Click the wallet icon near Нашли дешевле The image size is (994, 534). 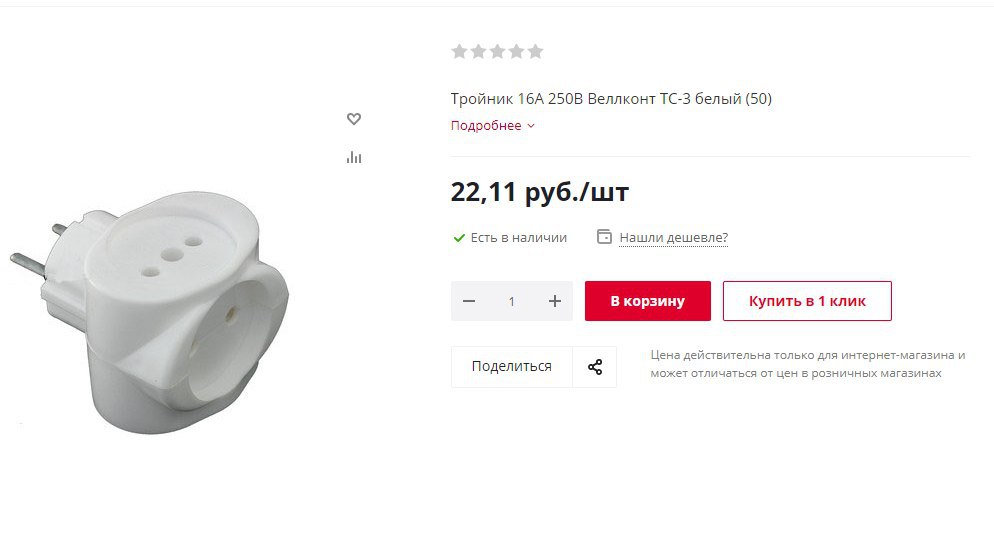click(x=605, y=237)
